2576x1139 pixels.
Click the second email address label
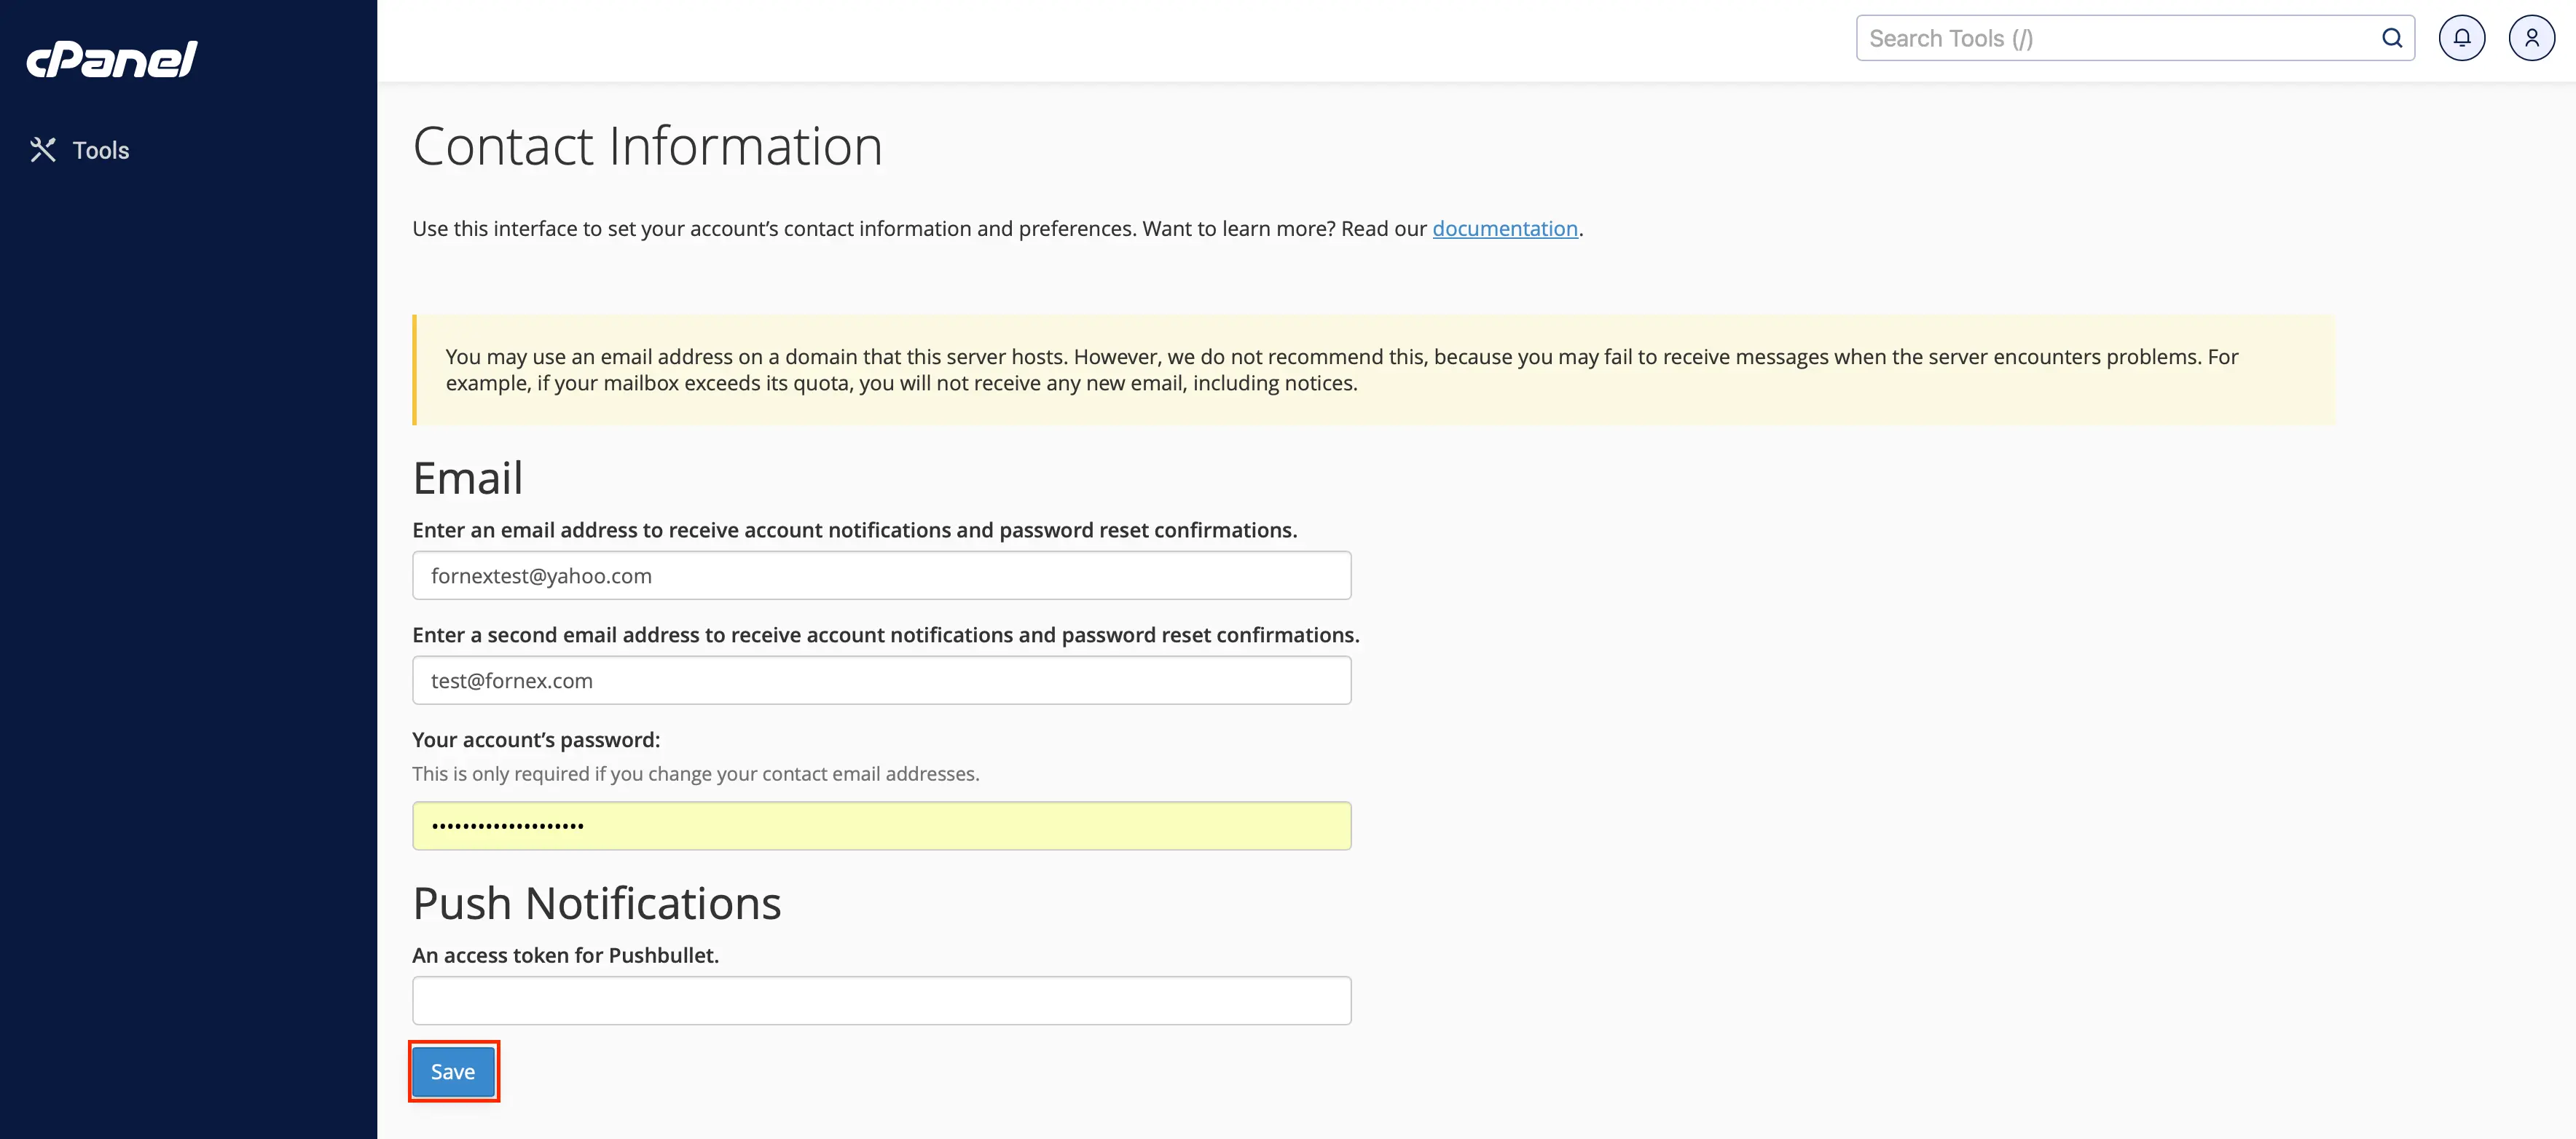pyautogui.click(x=885, y=635)
